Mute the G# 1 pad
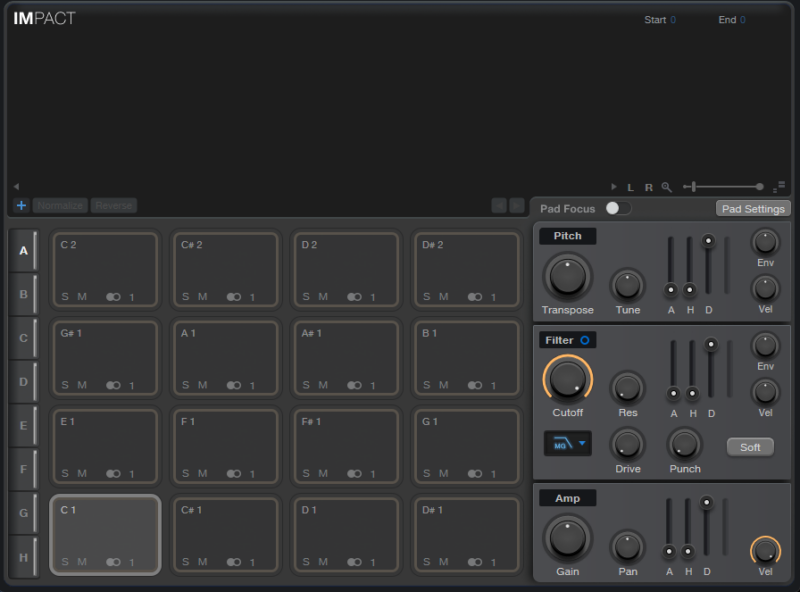800x592 pixels. tap(82, 385)
